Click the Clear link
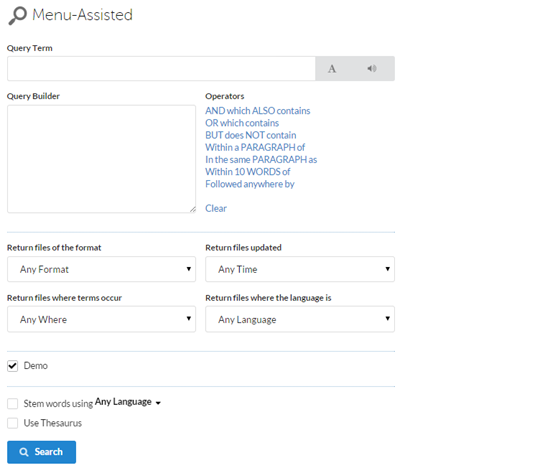 coord(216,208)
